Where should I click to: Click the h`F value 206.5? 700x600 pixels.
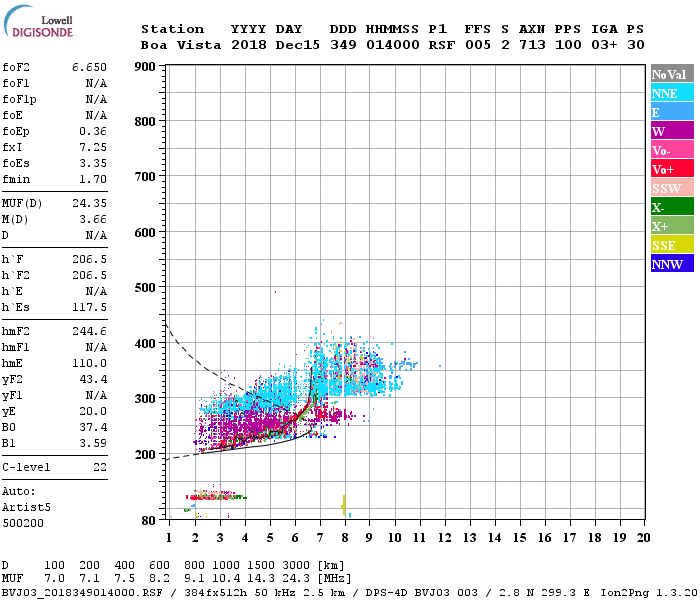(89, 259)
